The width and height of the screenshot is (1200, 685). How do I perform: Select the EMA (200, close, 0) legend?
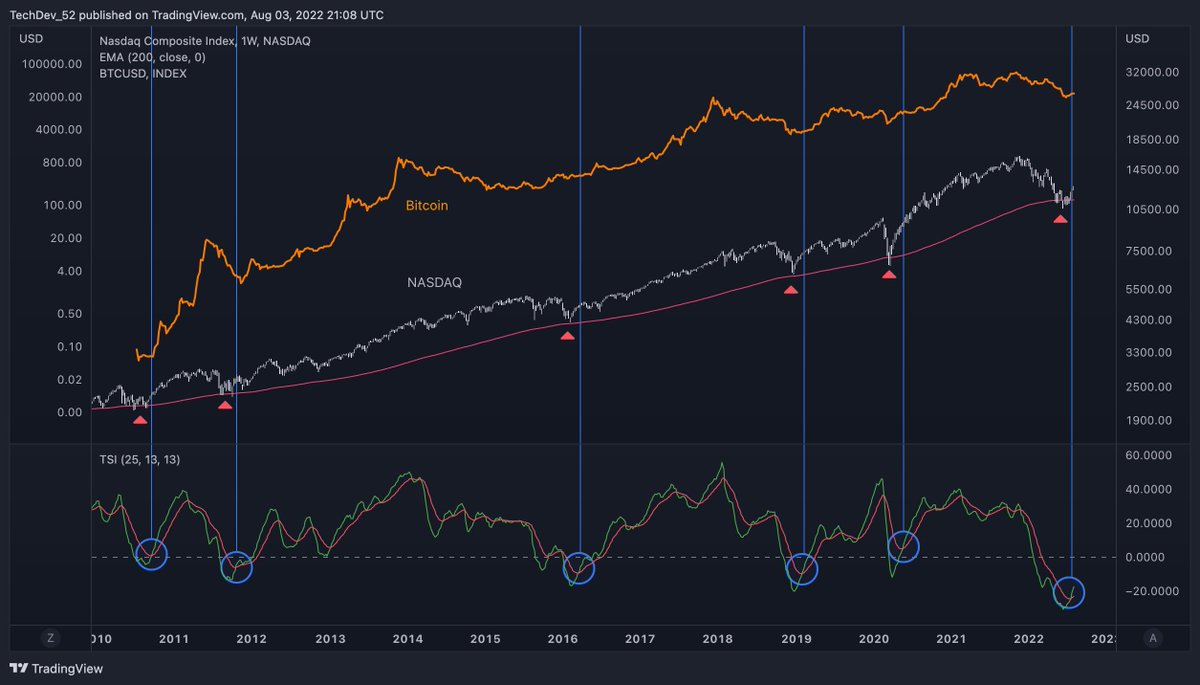click(x=152, y=57)
